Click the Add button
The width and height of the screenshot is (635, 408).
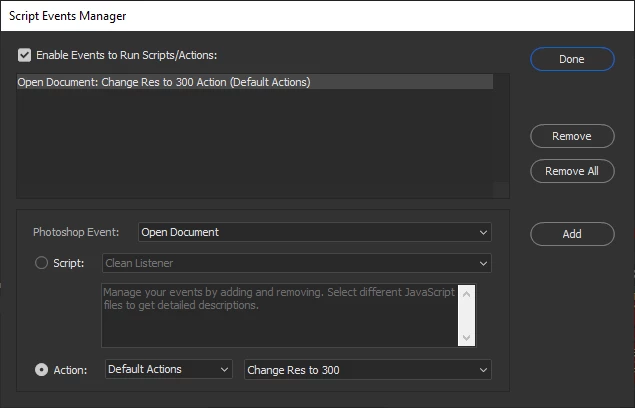[572, 234]
